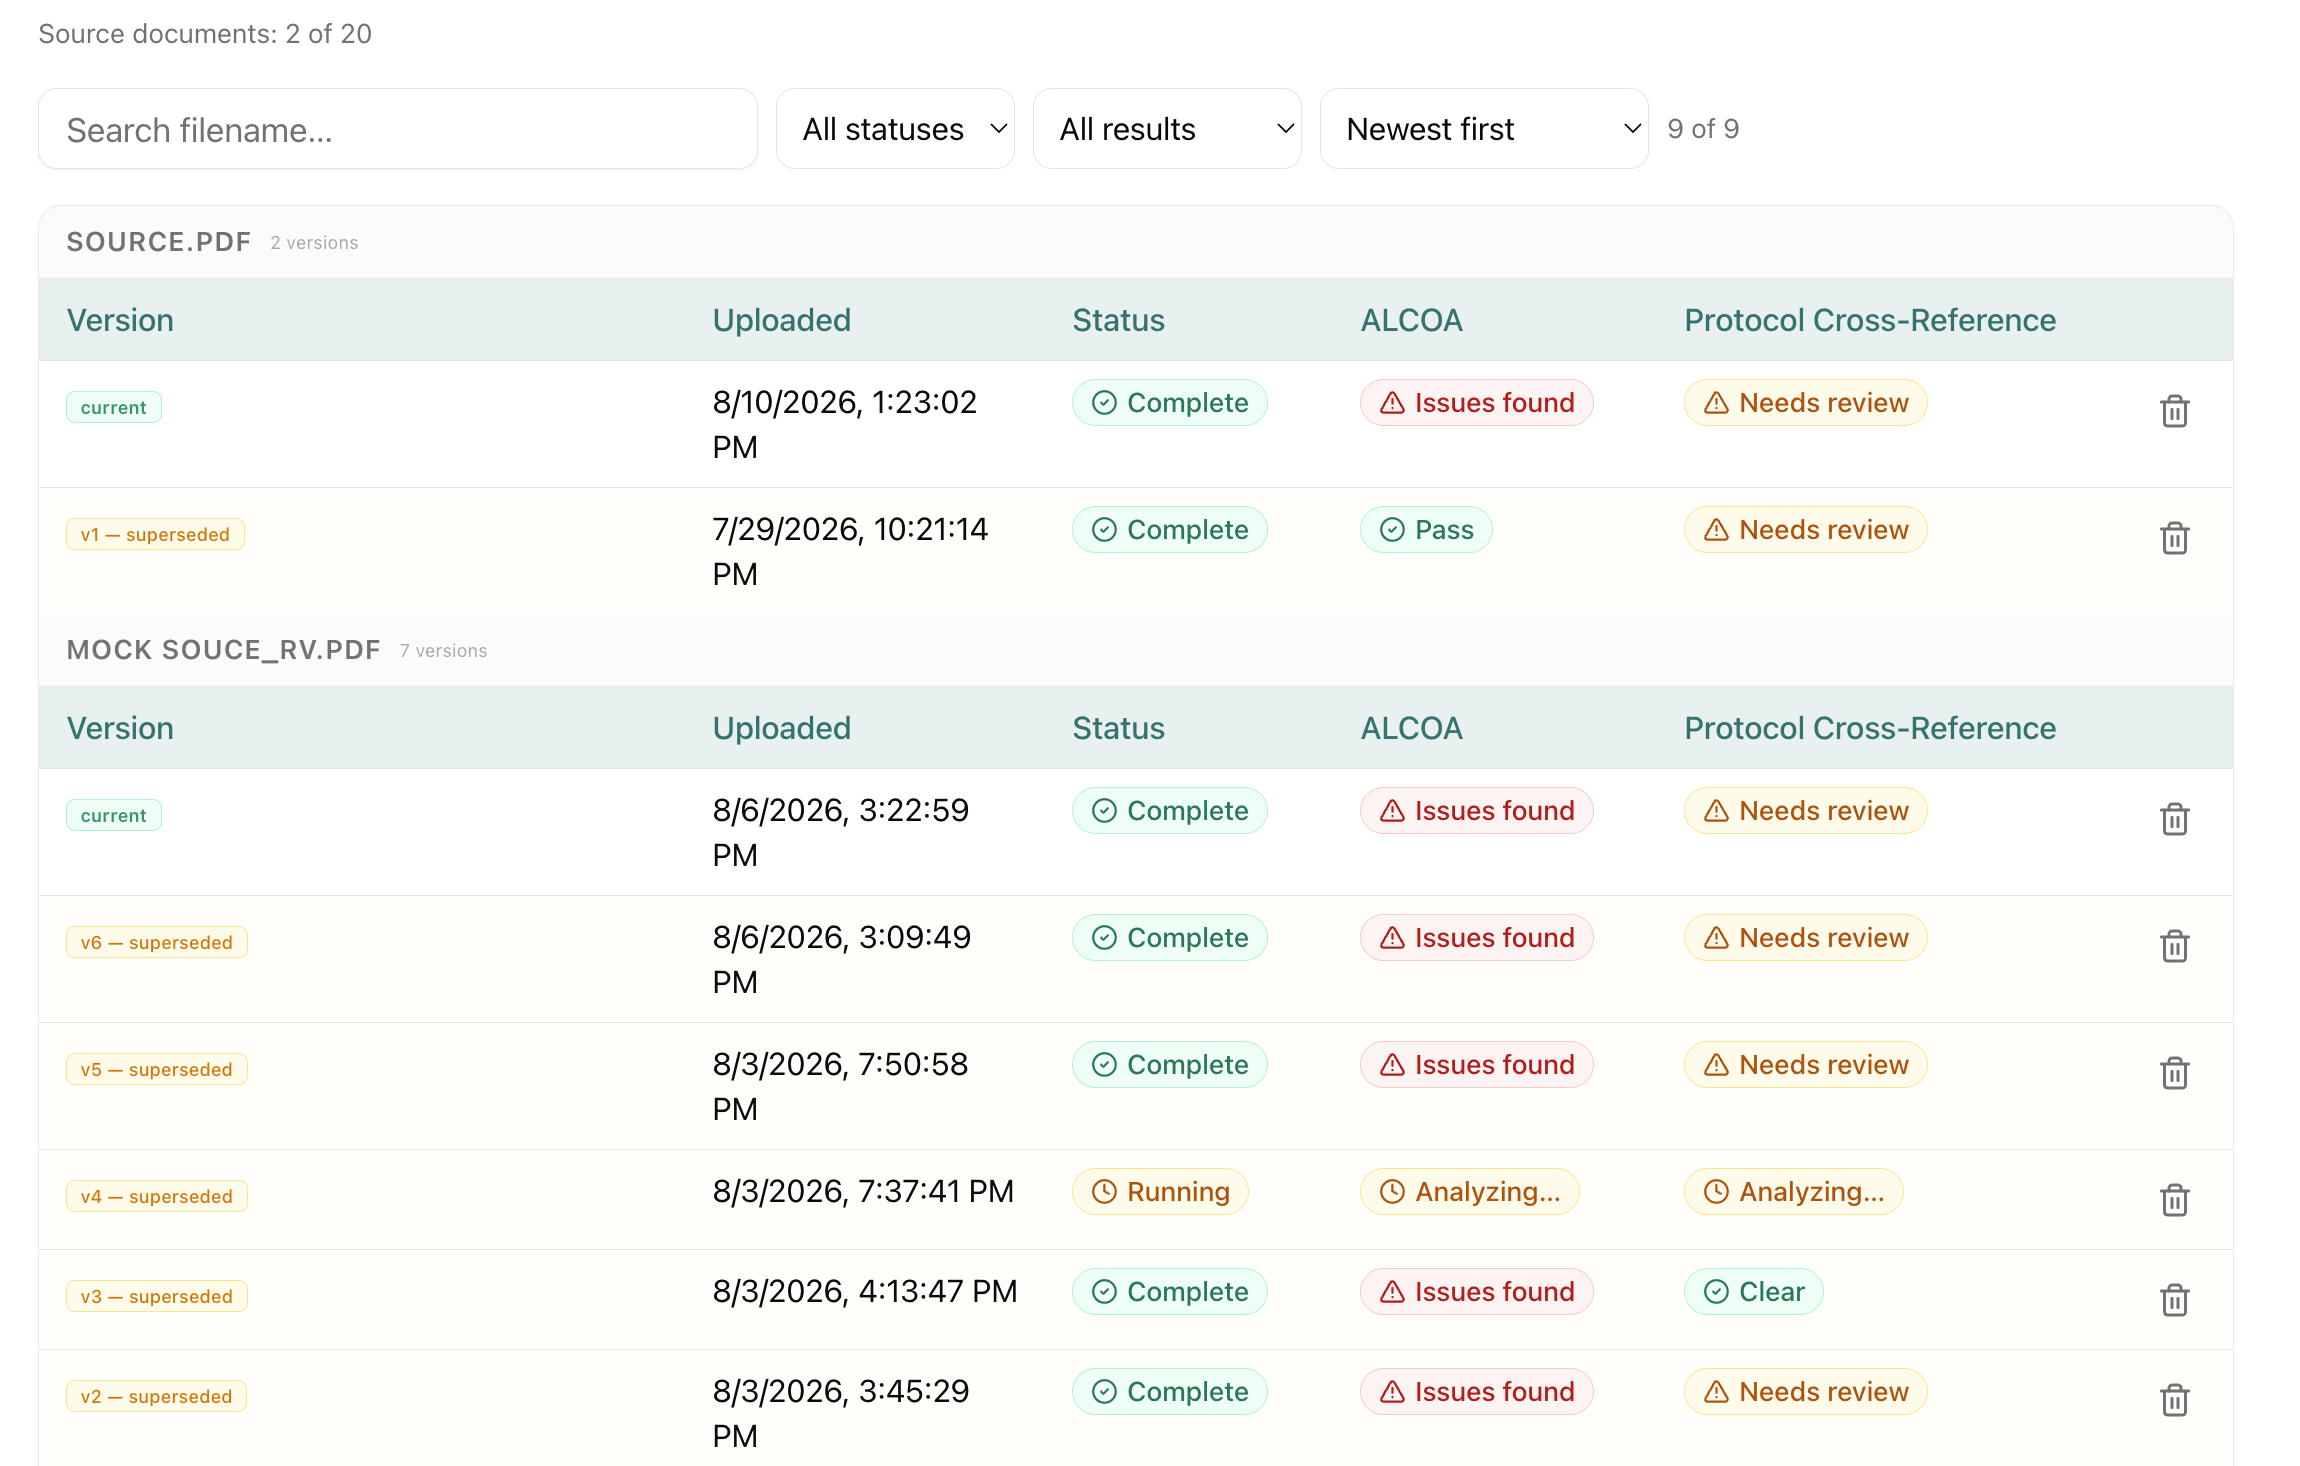This screenshot has height=1466, width=2300.
Task: Click Complete status in v2 row
Action: (x=1169, y=1392)
